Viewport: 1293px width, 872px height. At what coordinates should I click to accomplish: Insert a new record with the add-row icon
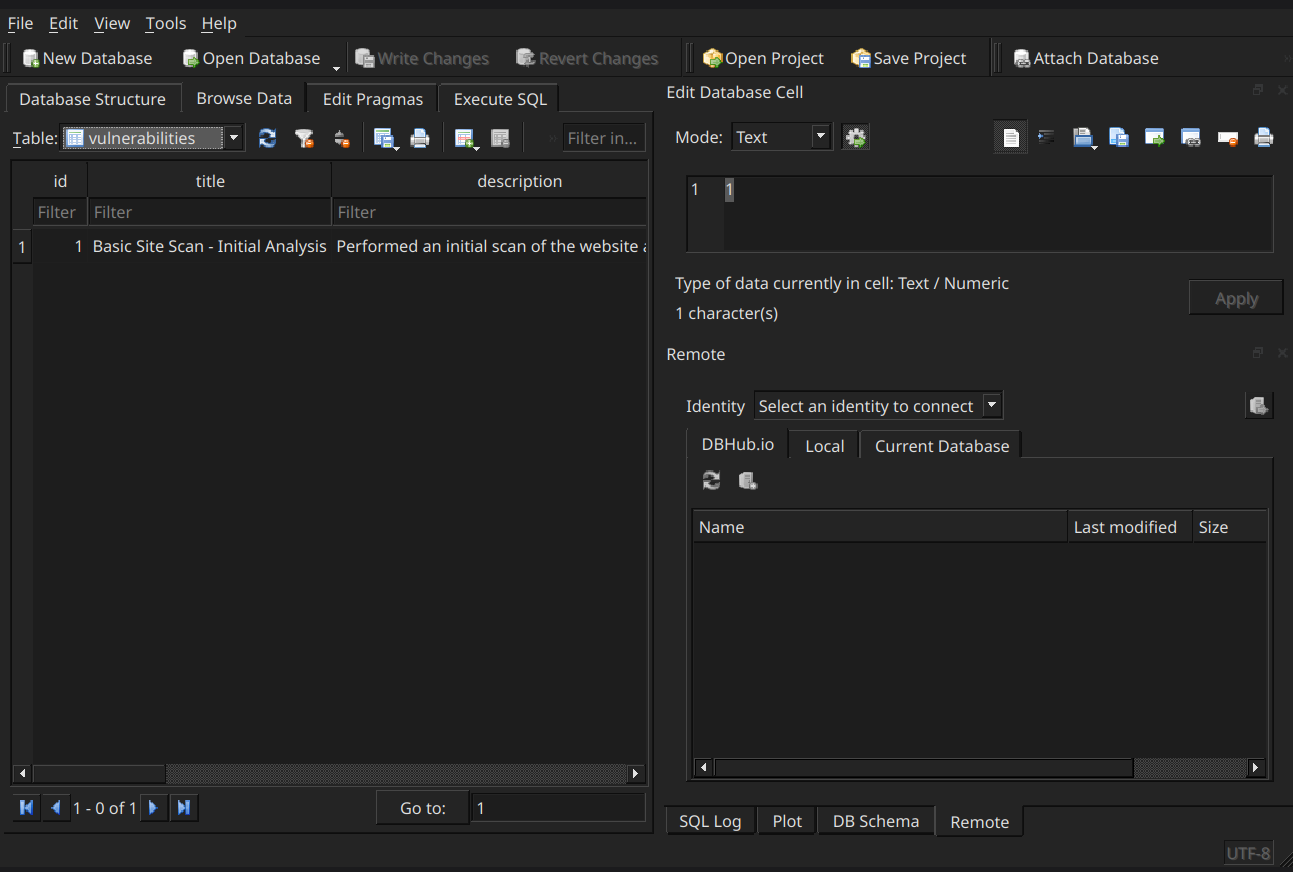[465, 138]
